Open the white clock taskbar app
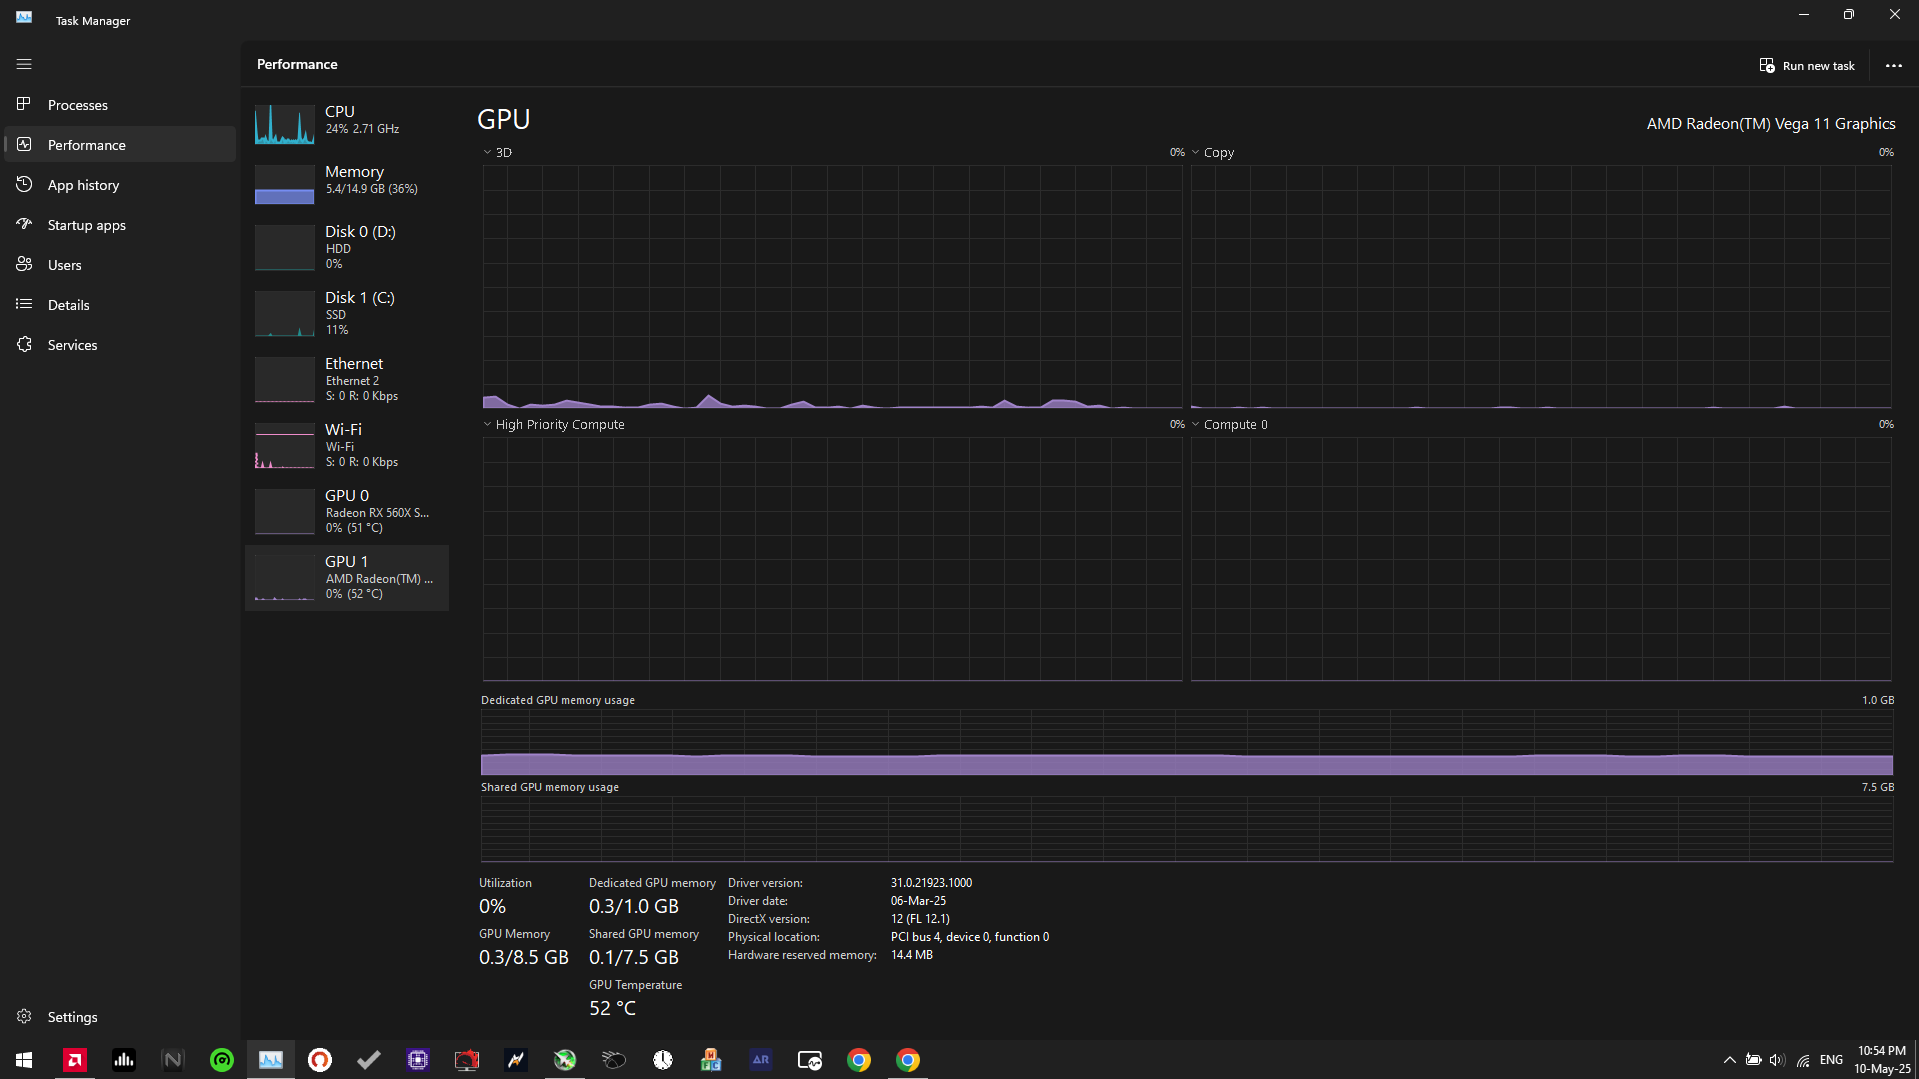 [663, 1060]
